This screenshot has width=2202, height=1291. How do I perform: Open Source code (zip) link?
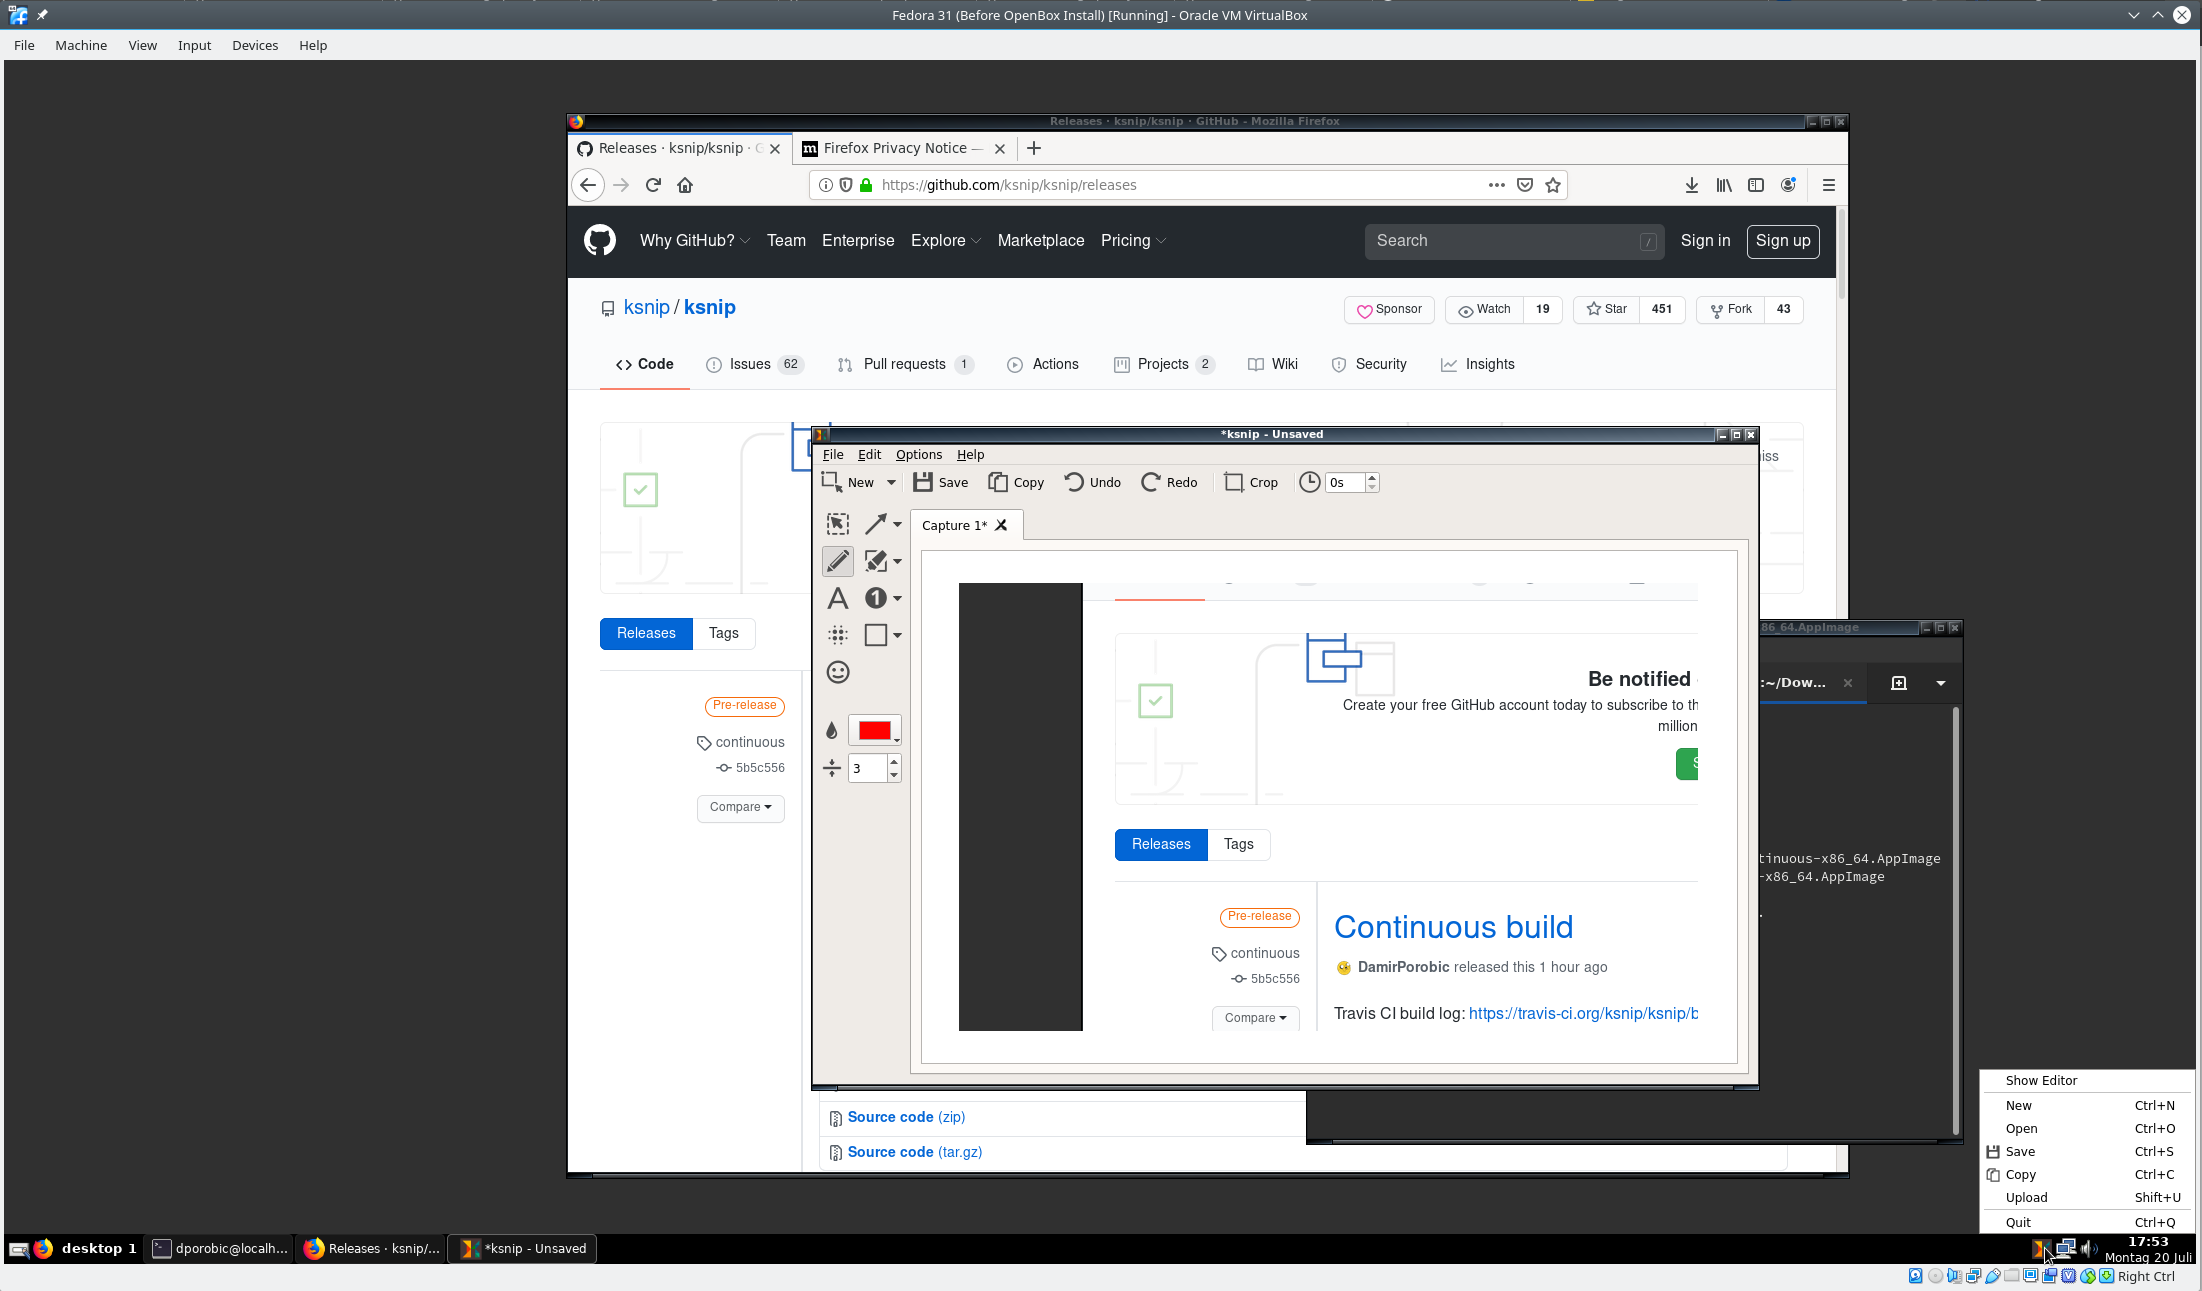[906, 1117]
